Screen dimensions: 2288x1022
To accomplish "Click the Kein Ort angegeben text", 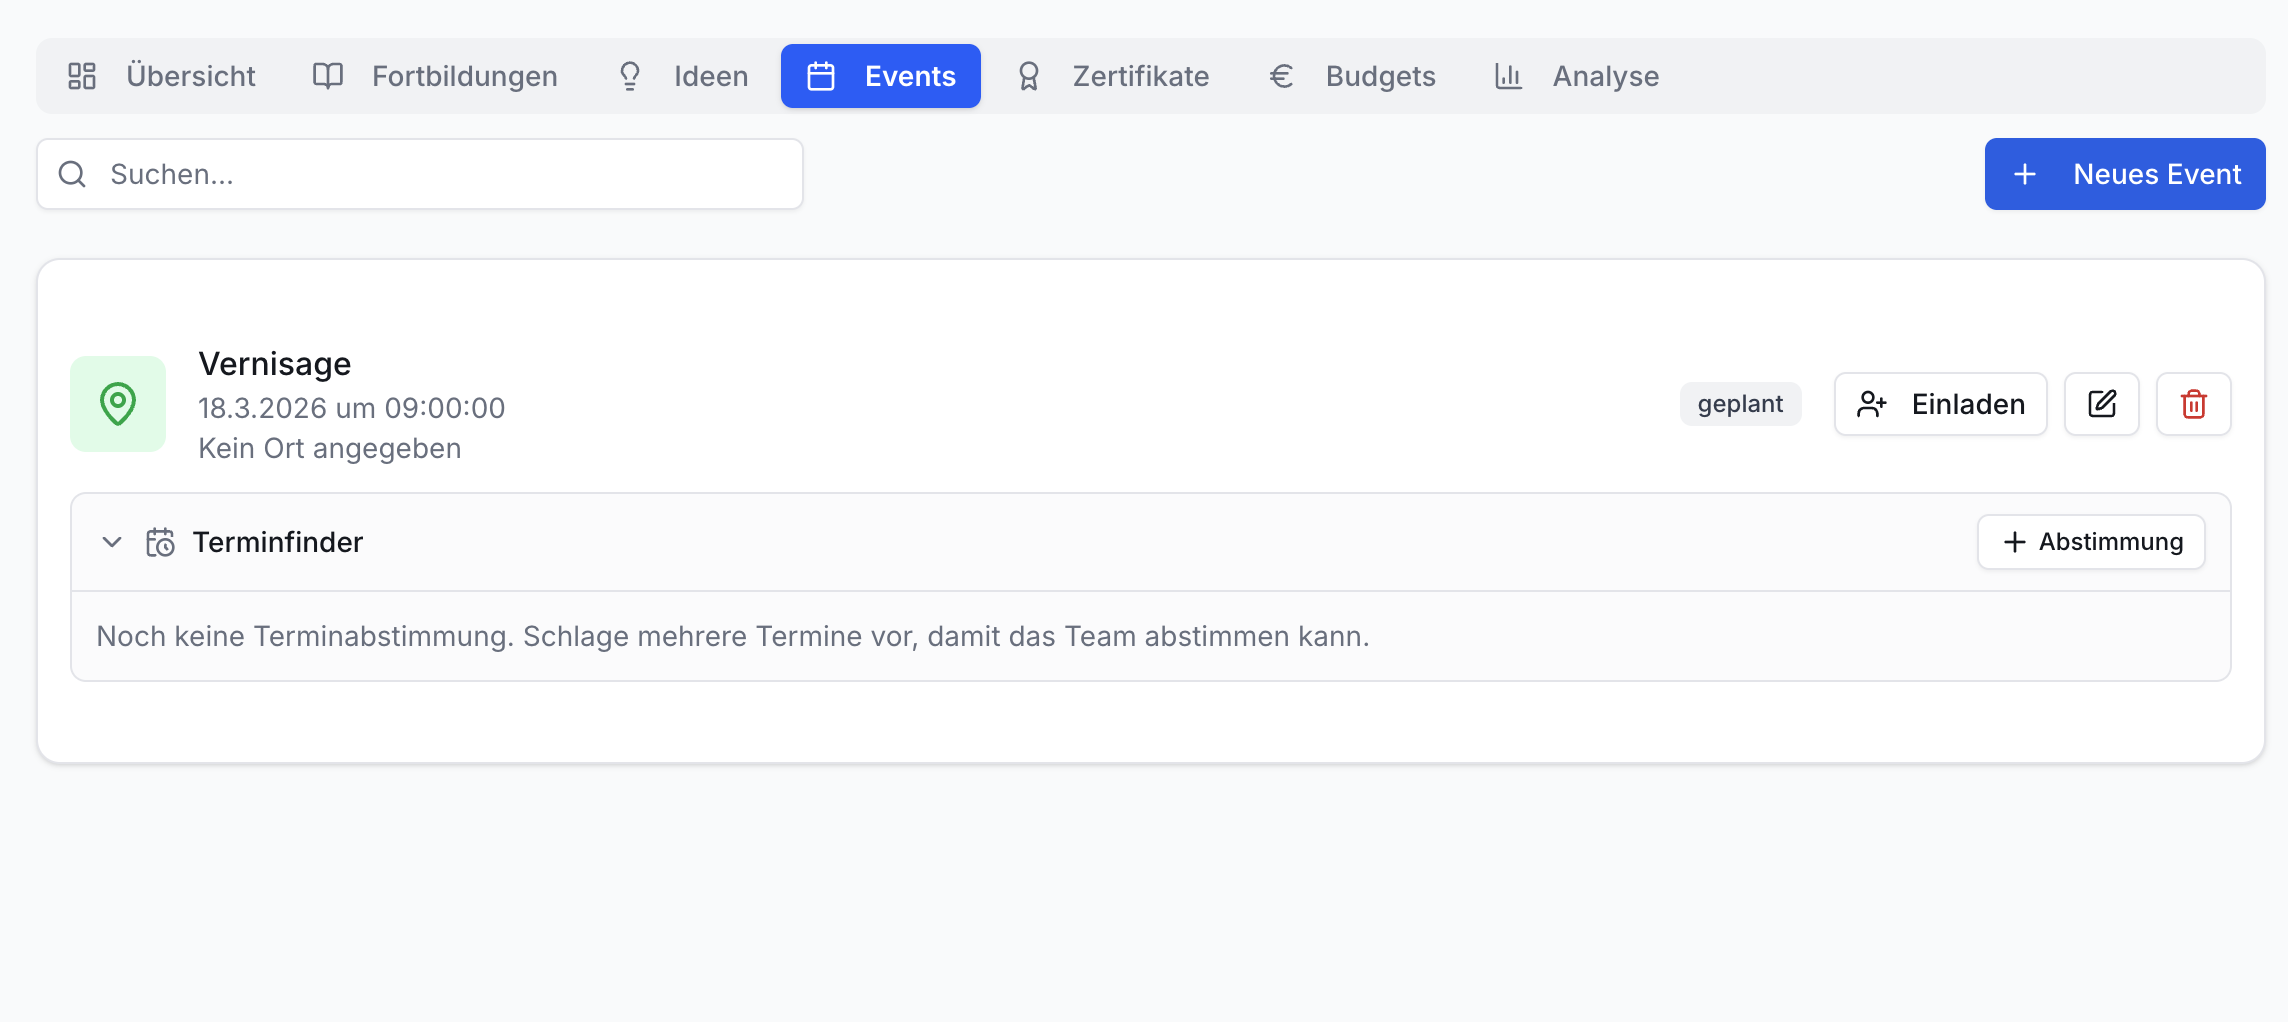I will click(x=330, y=448).
